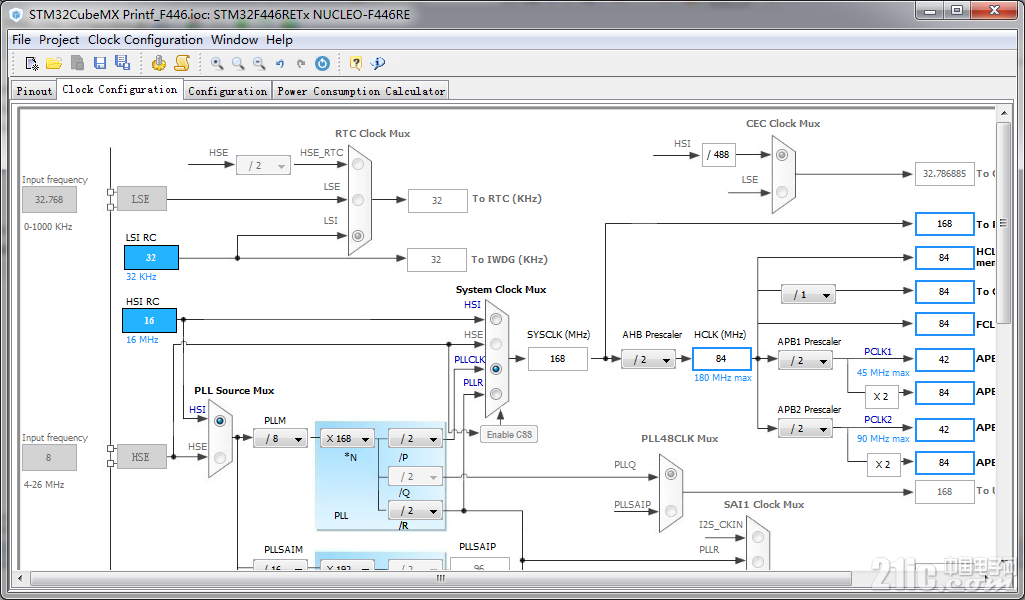
Task: Zoom in on the clock diagram
Action: [217, 63]
